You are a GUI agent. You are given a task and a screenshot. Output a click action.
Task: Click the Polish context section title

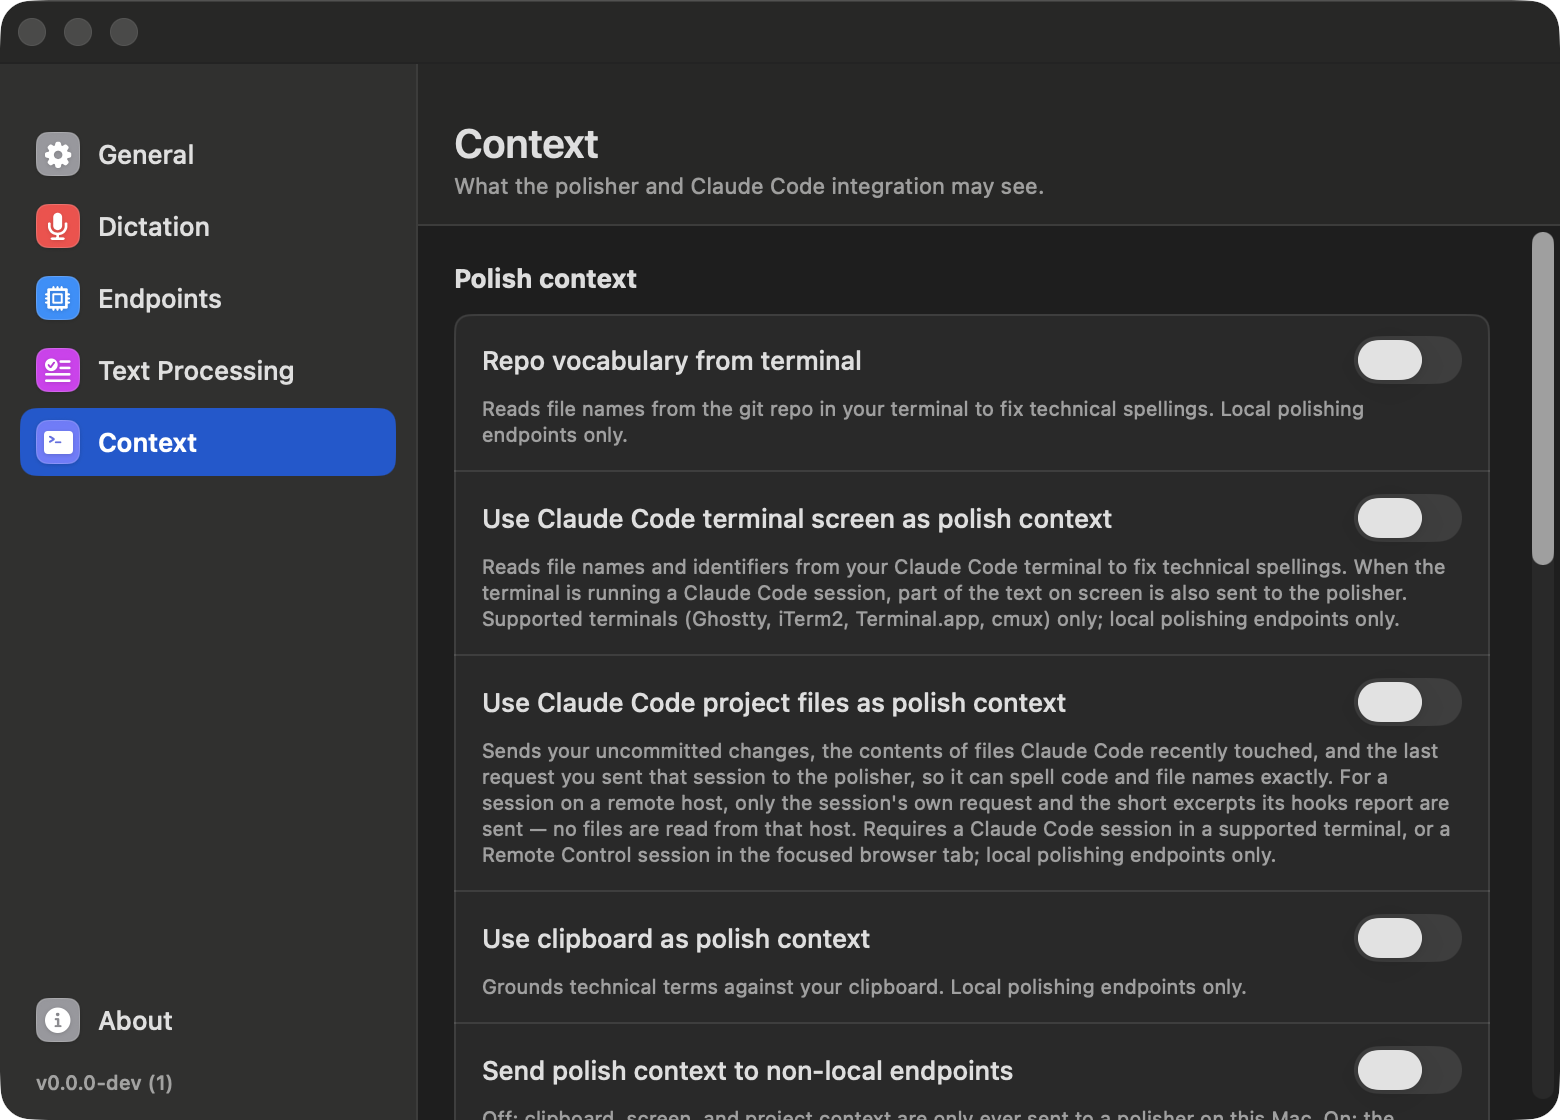[x=545, y=279]
